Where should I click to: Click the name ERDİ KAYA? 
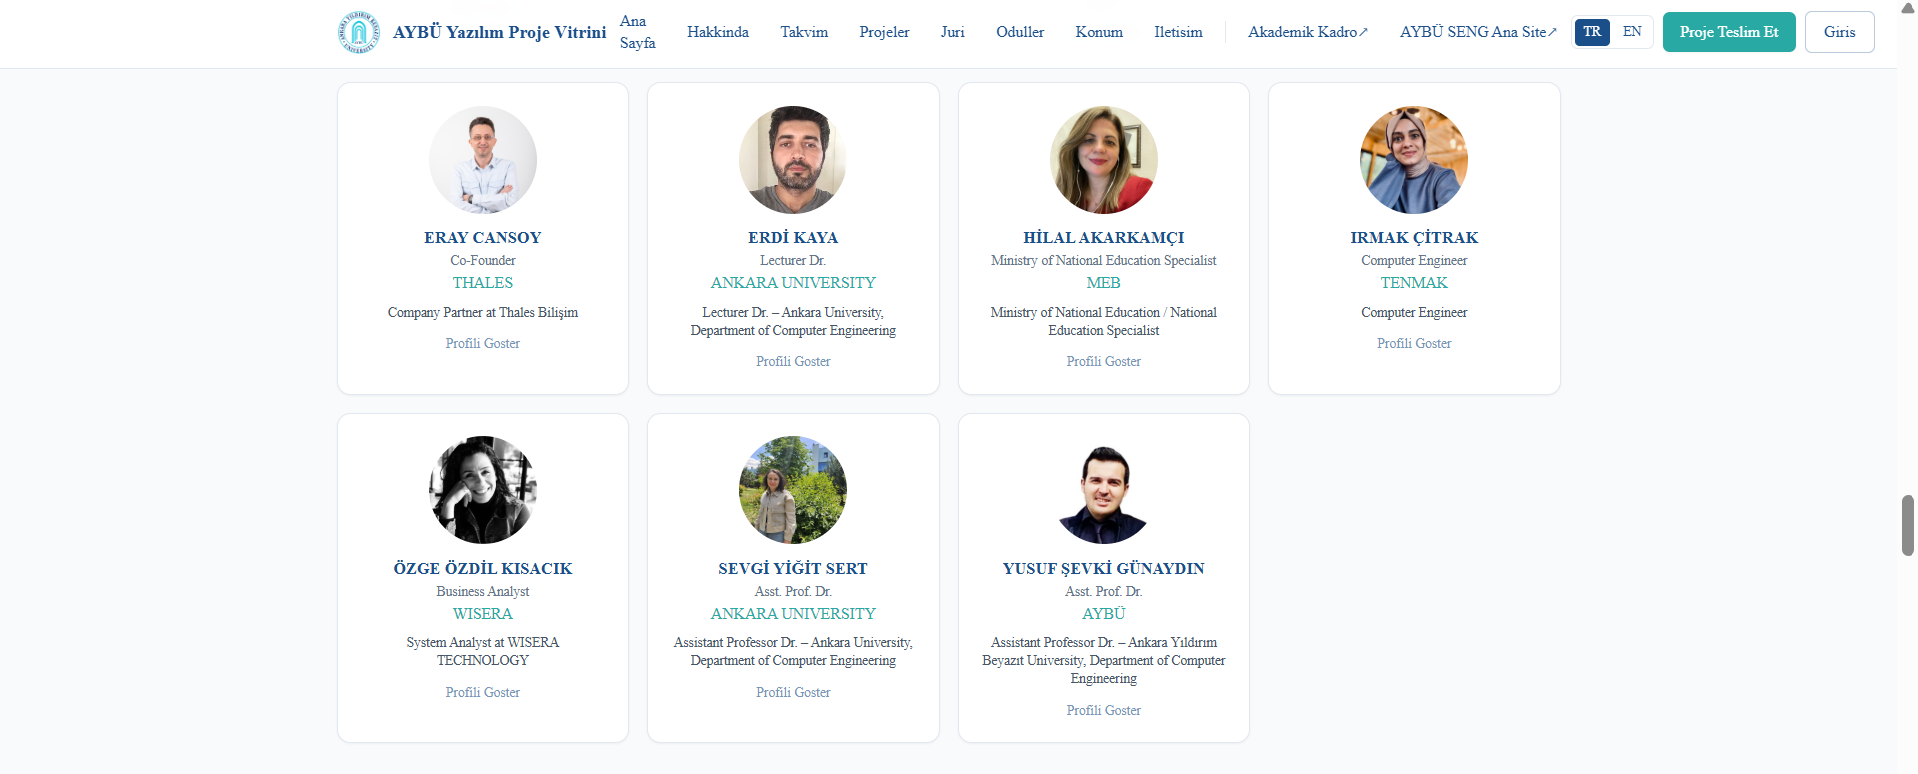793,237
